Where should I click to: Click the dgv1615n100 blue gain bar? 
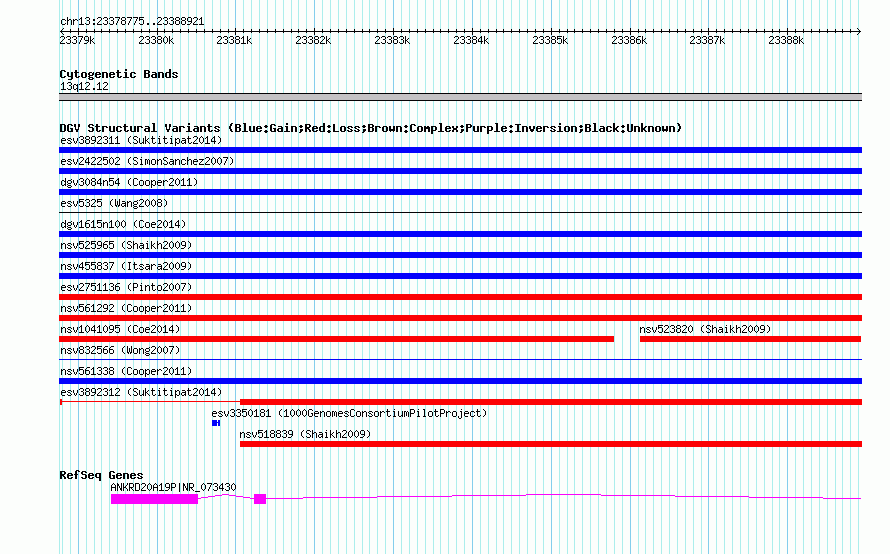pyautogui.click(x=460, y=234)
